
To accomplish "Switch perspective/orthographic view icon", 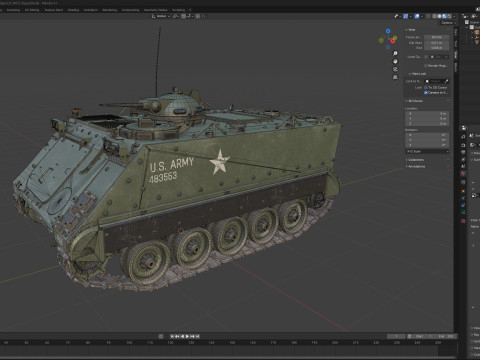I will point(395,77).
